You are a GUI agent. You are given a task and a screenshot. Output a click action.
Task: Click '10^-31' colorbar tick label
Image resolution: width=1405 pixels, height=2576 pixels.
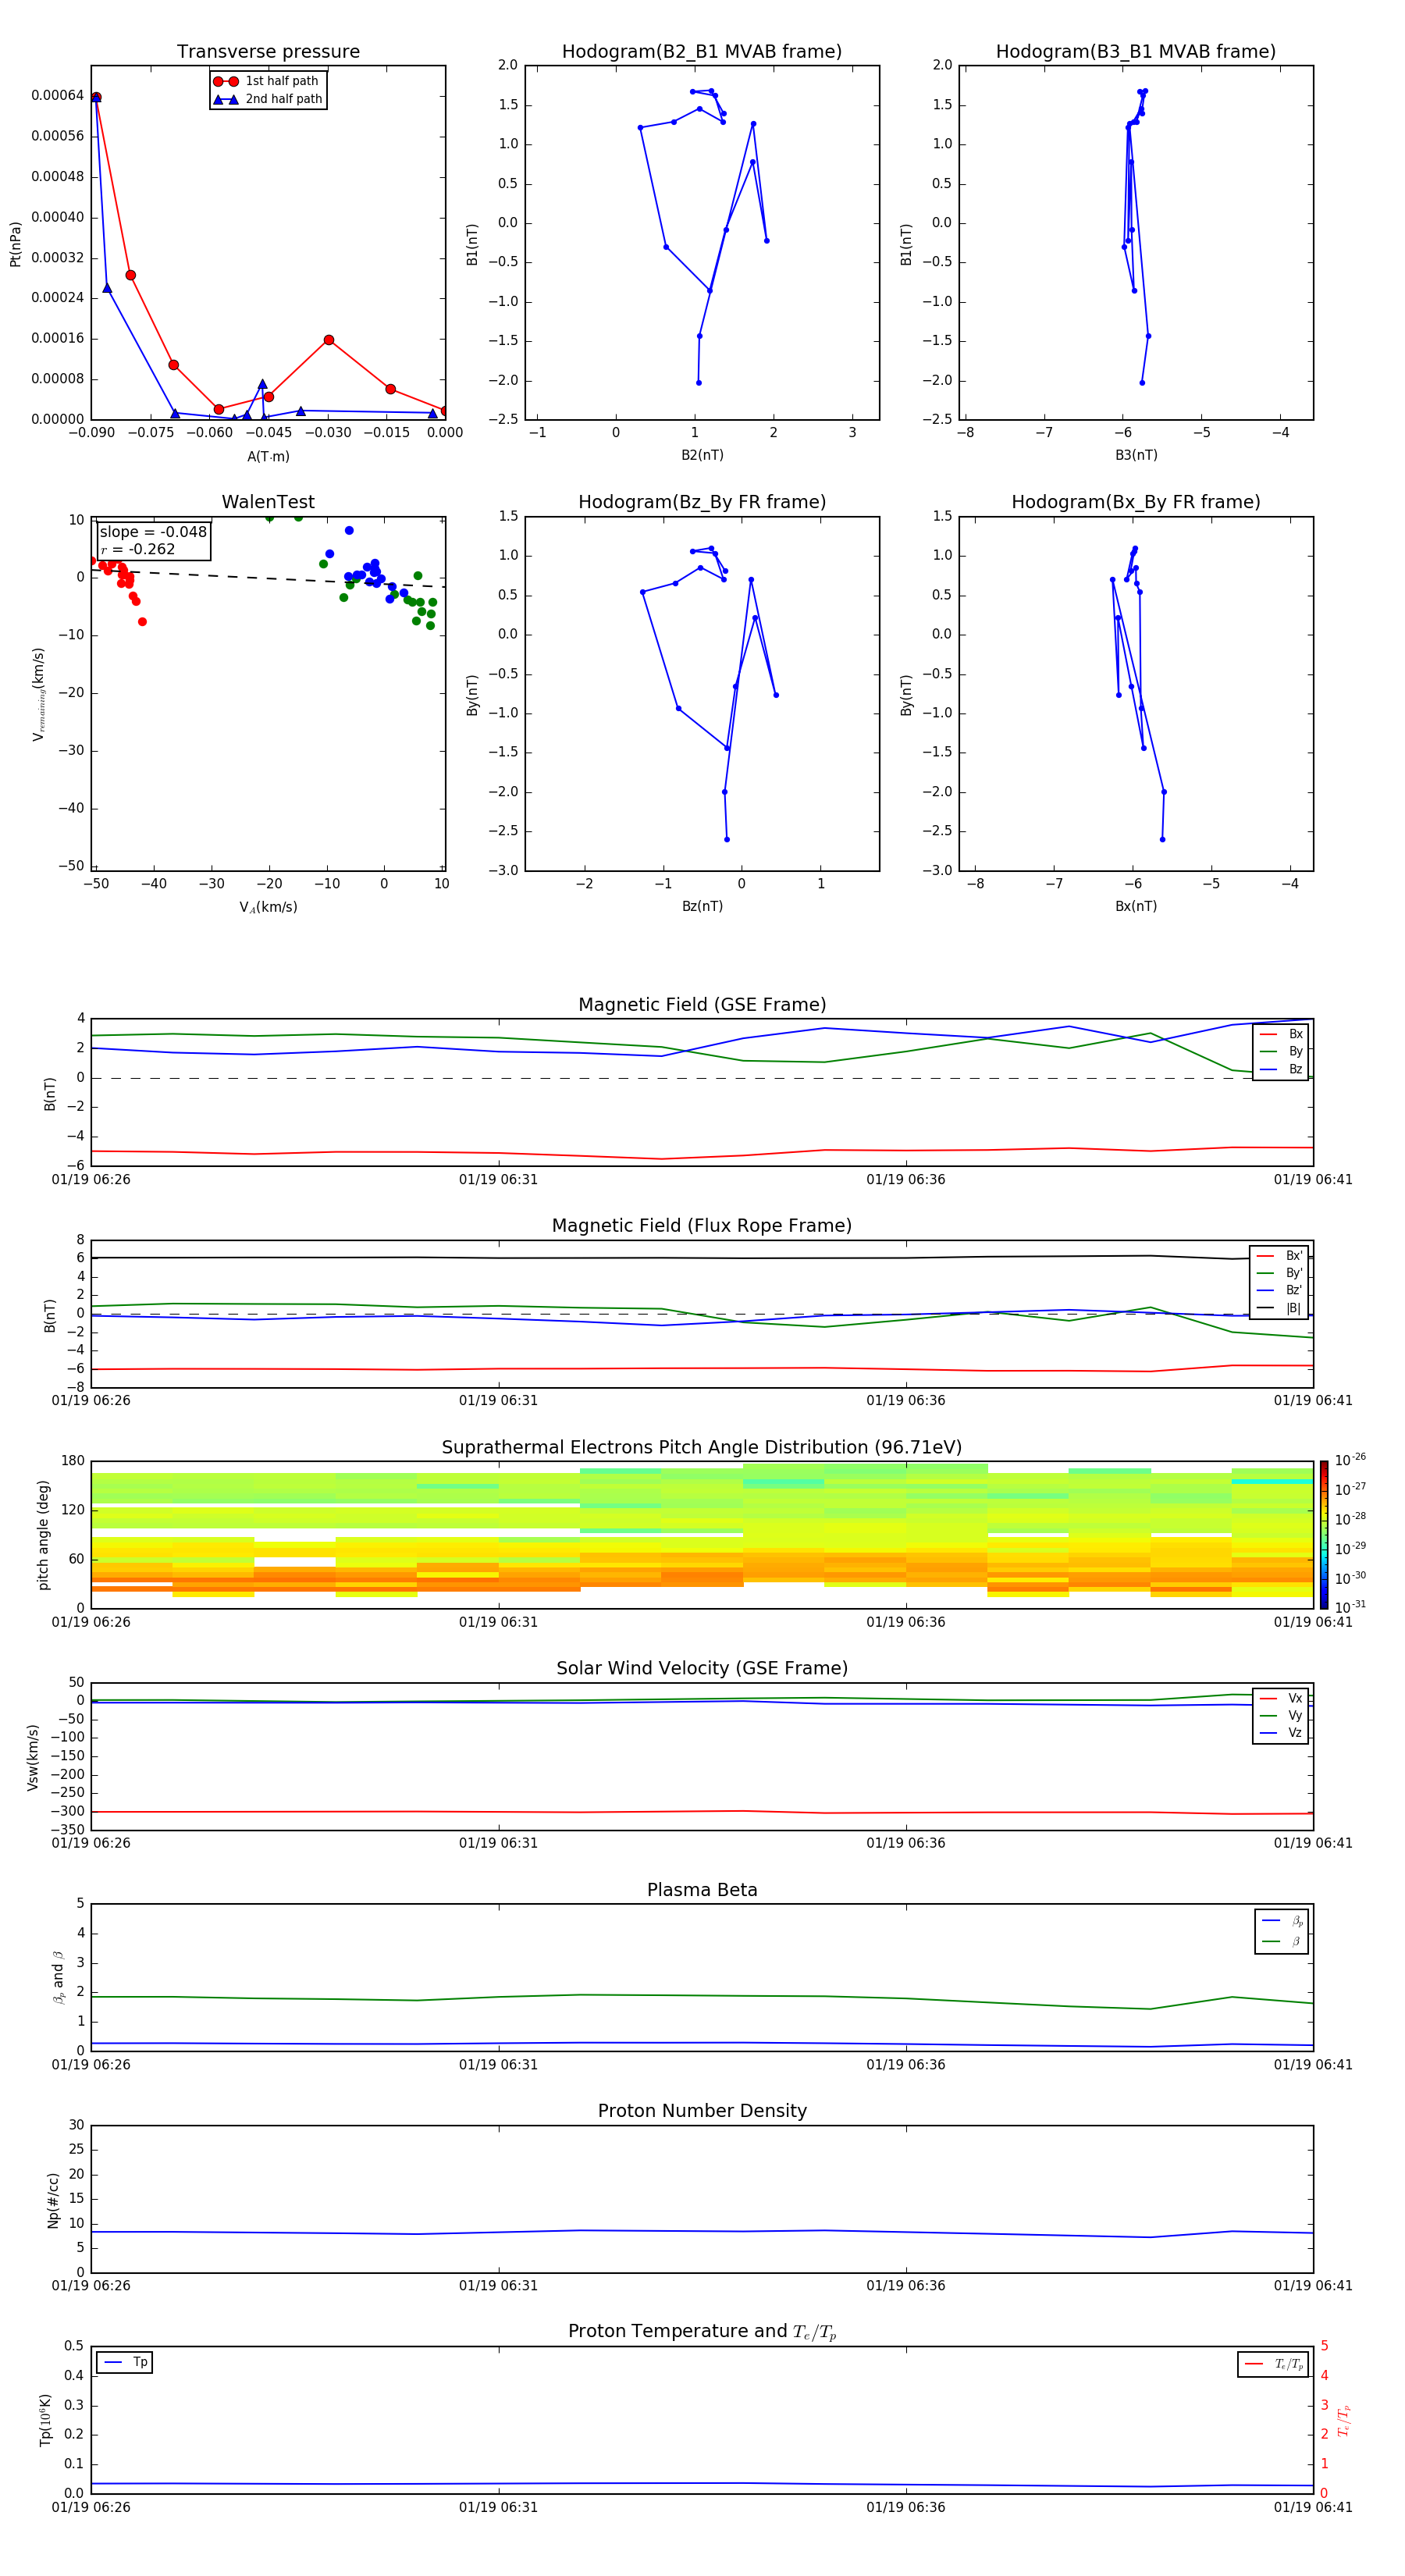(1350, 1607)
